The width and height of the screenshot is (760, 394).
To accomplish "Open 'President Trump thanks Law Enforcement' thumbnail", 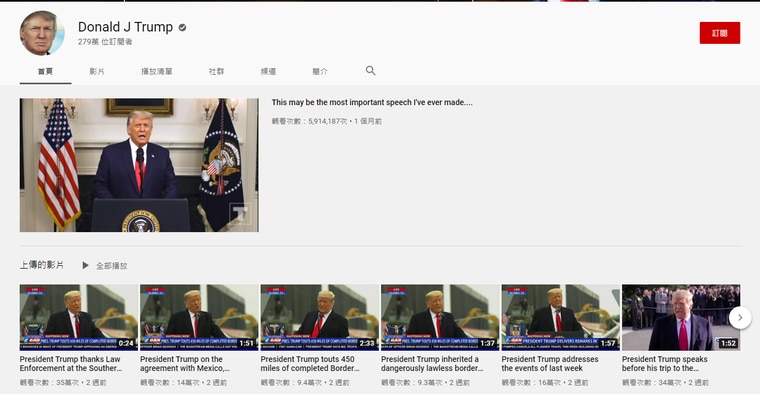I will [x=79, y=317].
